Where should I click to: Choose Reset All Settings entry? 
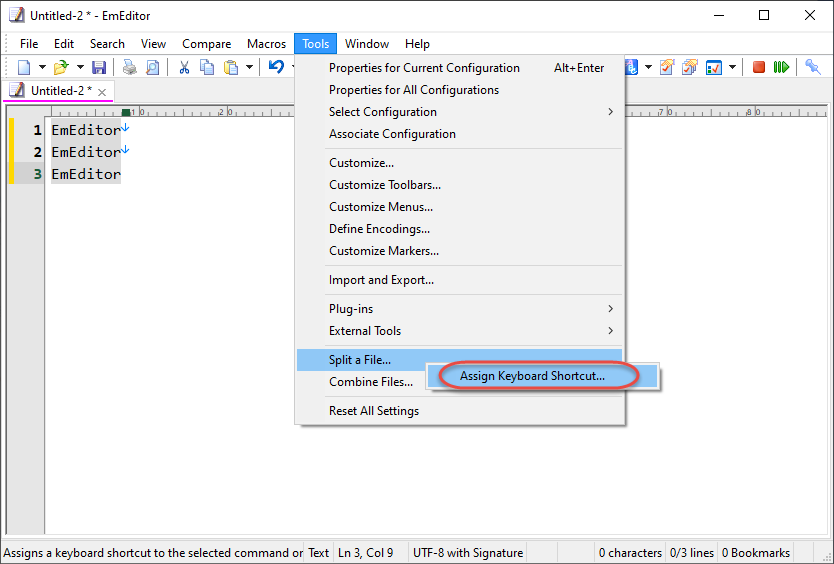click(x=460, y=411)
